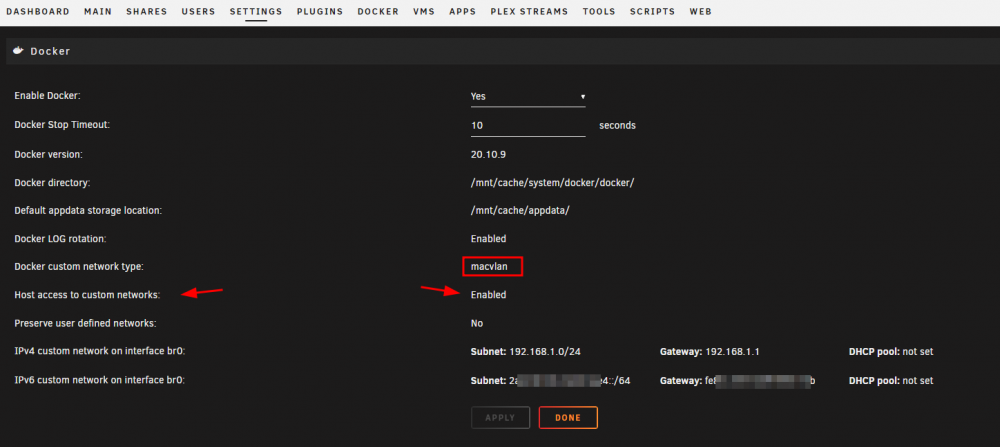Open the Scripts page

[652, 11]
